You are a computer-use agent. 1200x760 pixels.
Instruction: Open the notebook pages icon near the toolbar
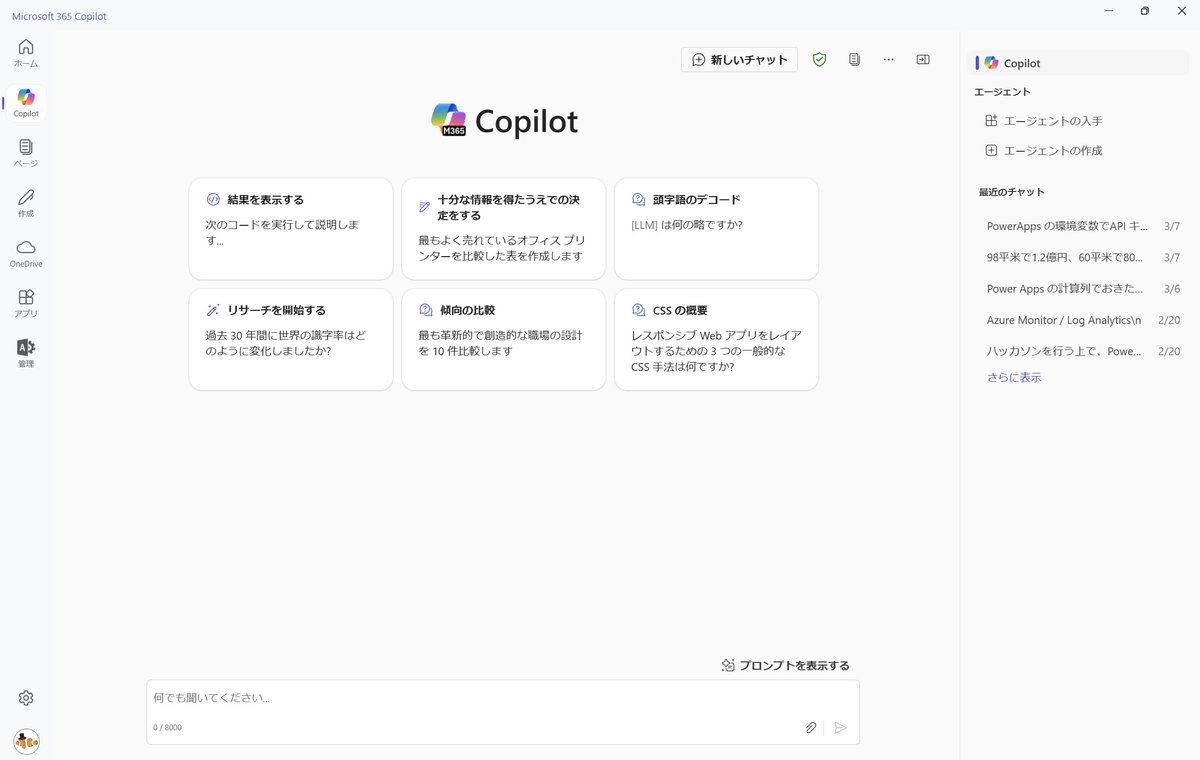point(853,59)
